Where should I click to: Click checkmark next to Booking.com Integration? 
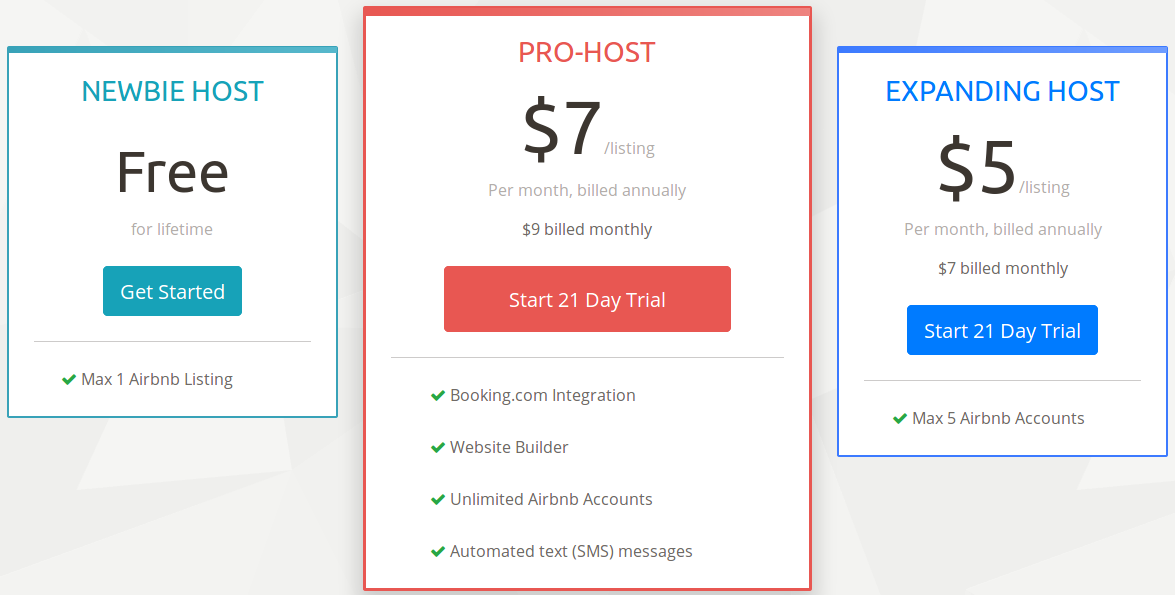coord(438,396)
